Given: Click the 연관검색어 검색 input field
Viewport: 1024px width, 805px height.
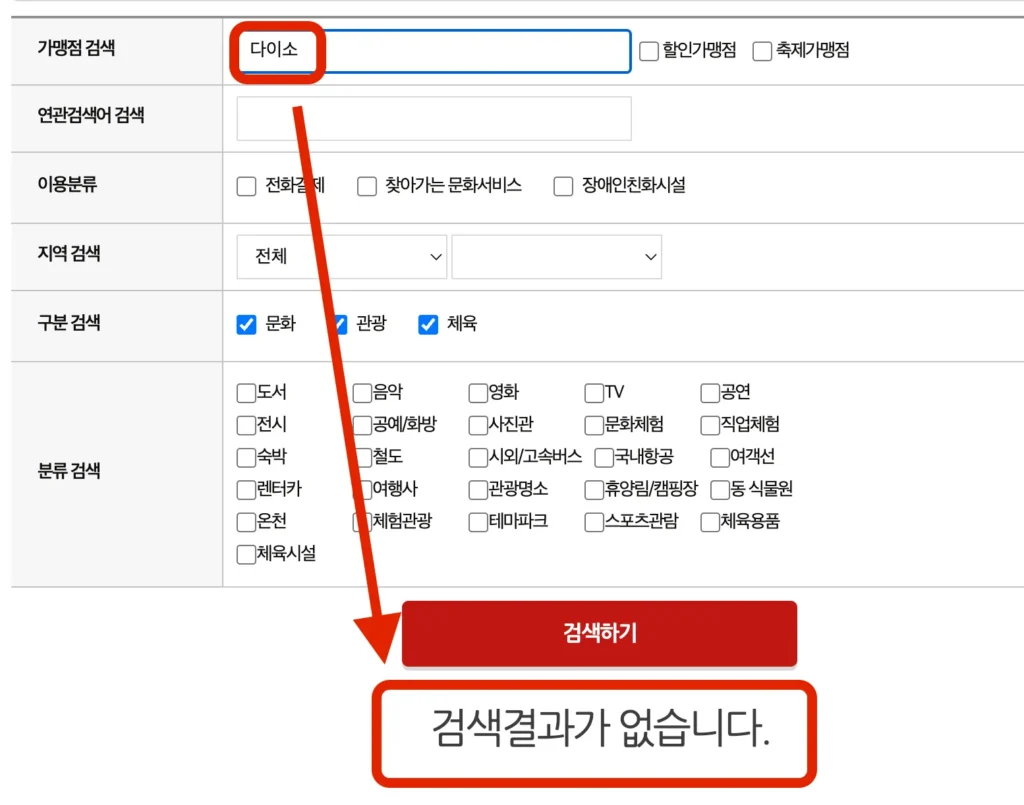Looking at the screenshot, I should [x=434, y=118].
